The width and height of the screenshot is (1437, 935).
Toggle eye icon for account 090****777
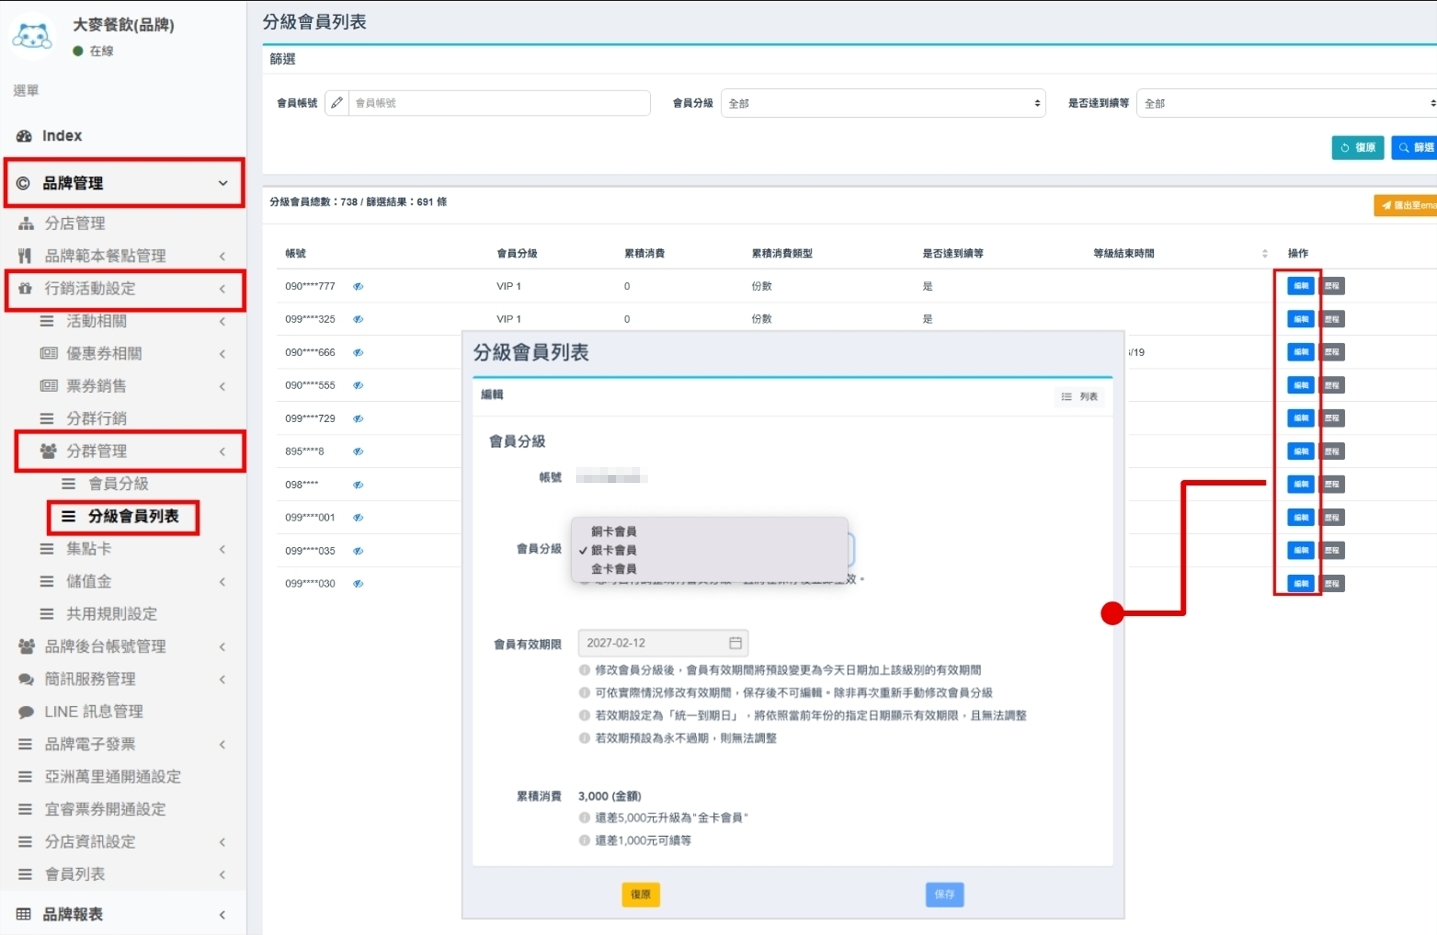tap(358, 287)
